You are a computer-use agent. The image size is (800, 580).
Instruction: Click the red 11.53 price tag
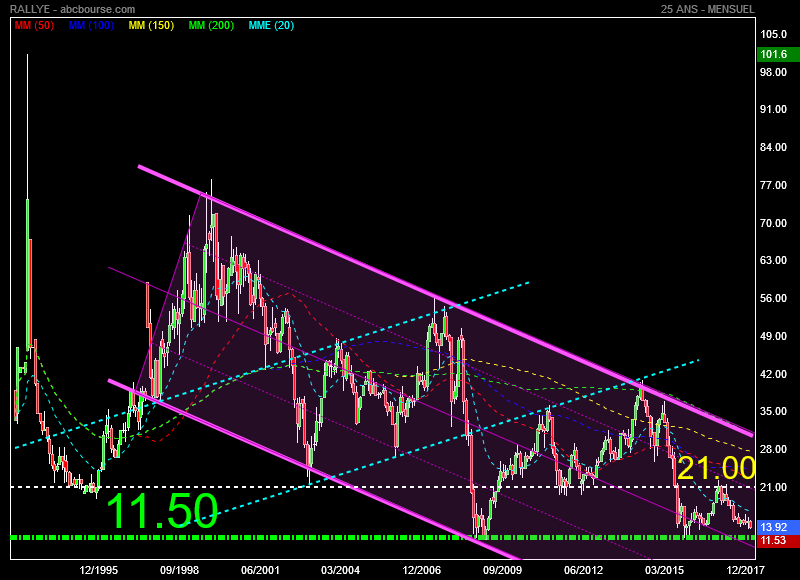pos(778,540)
